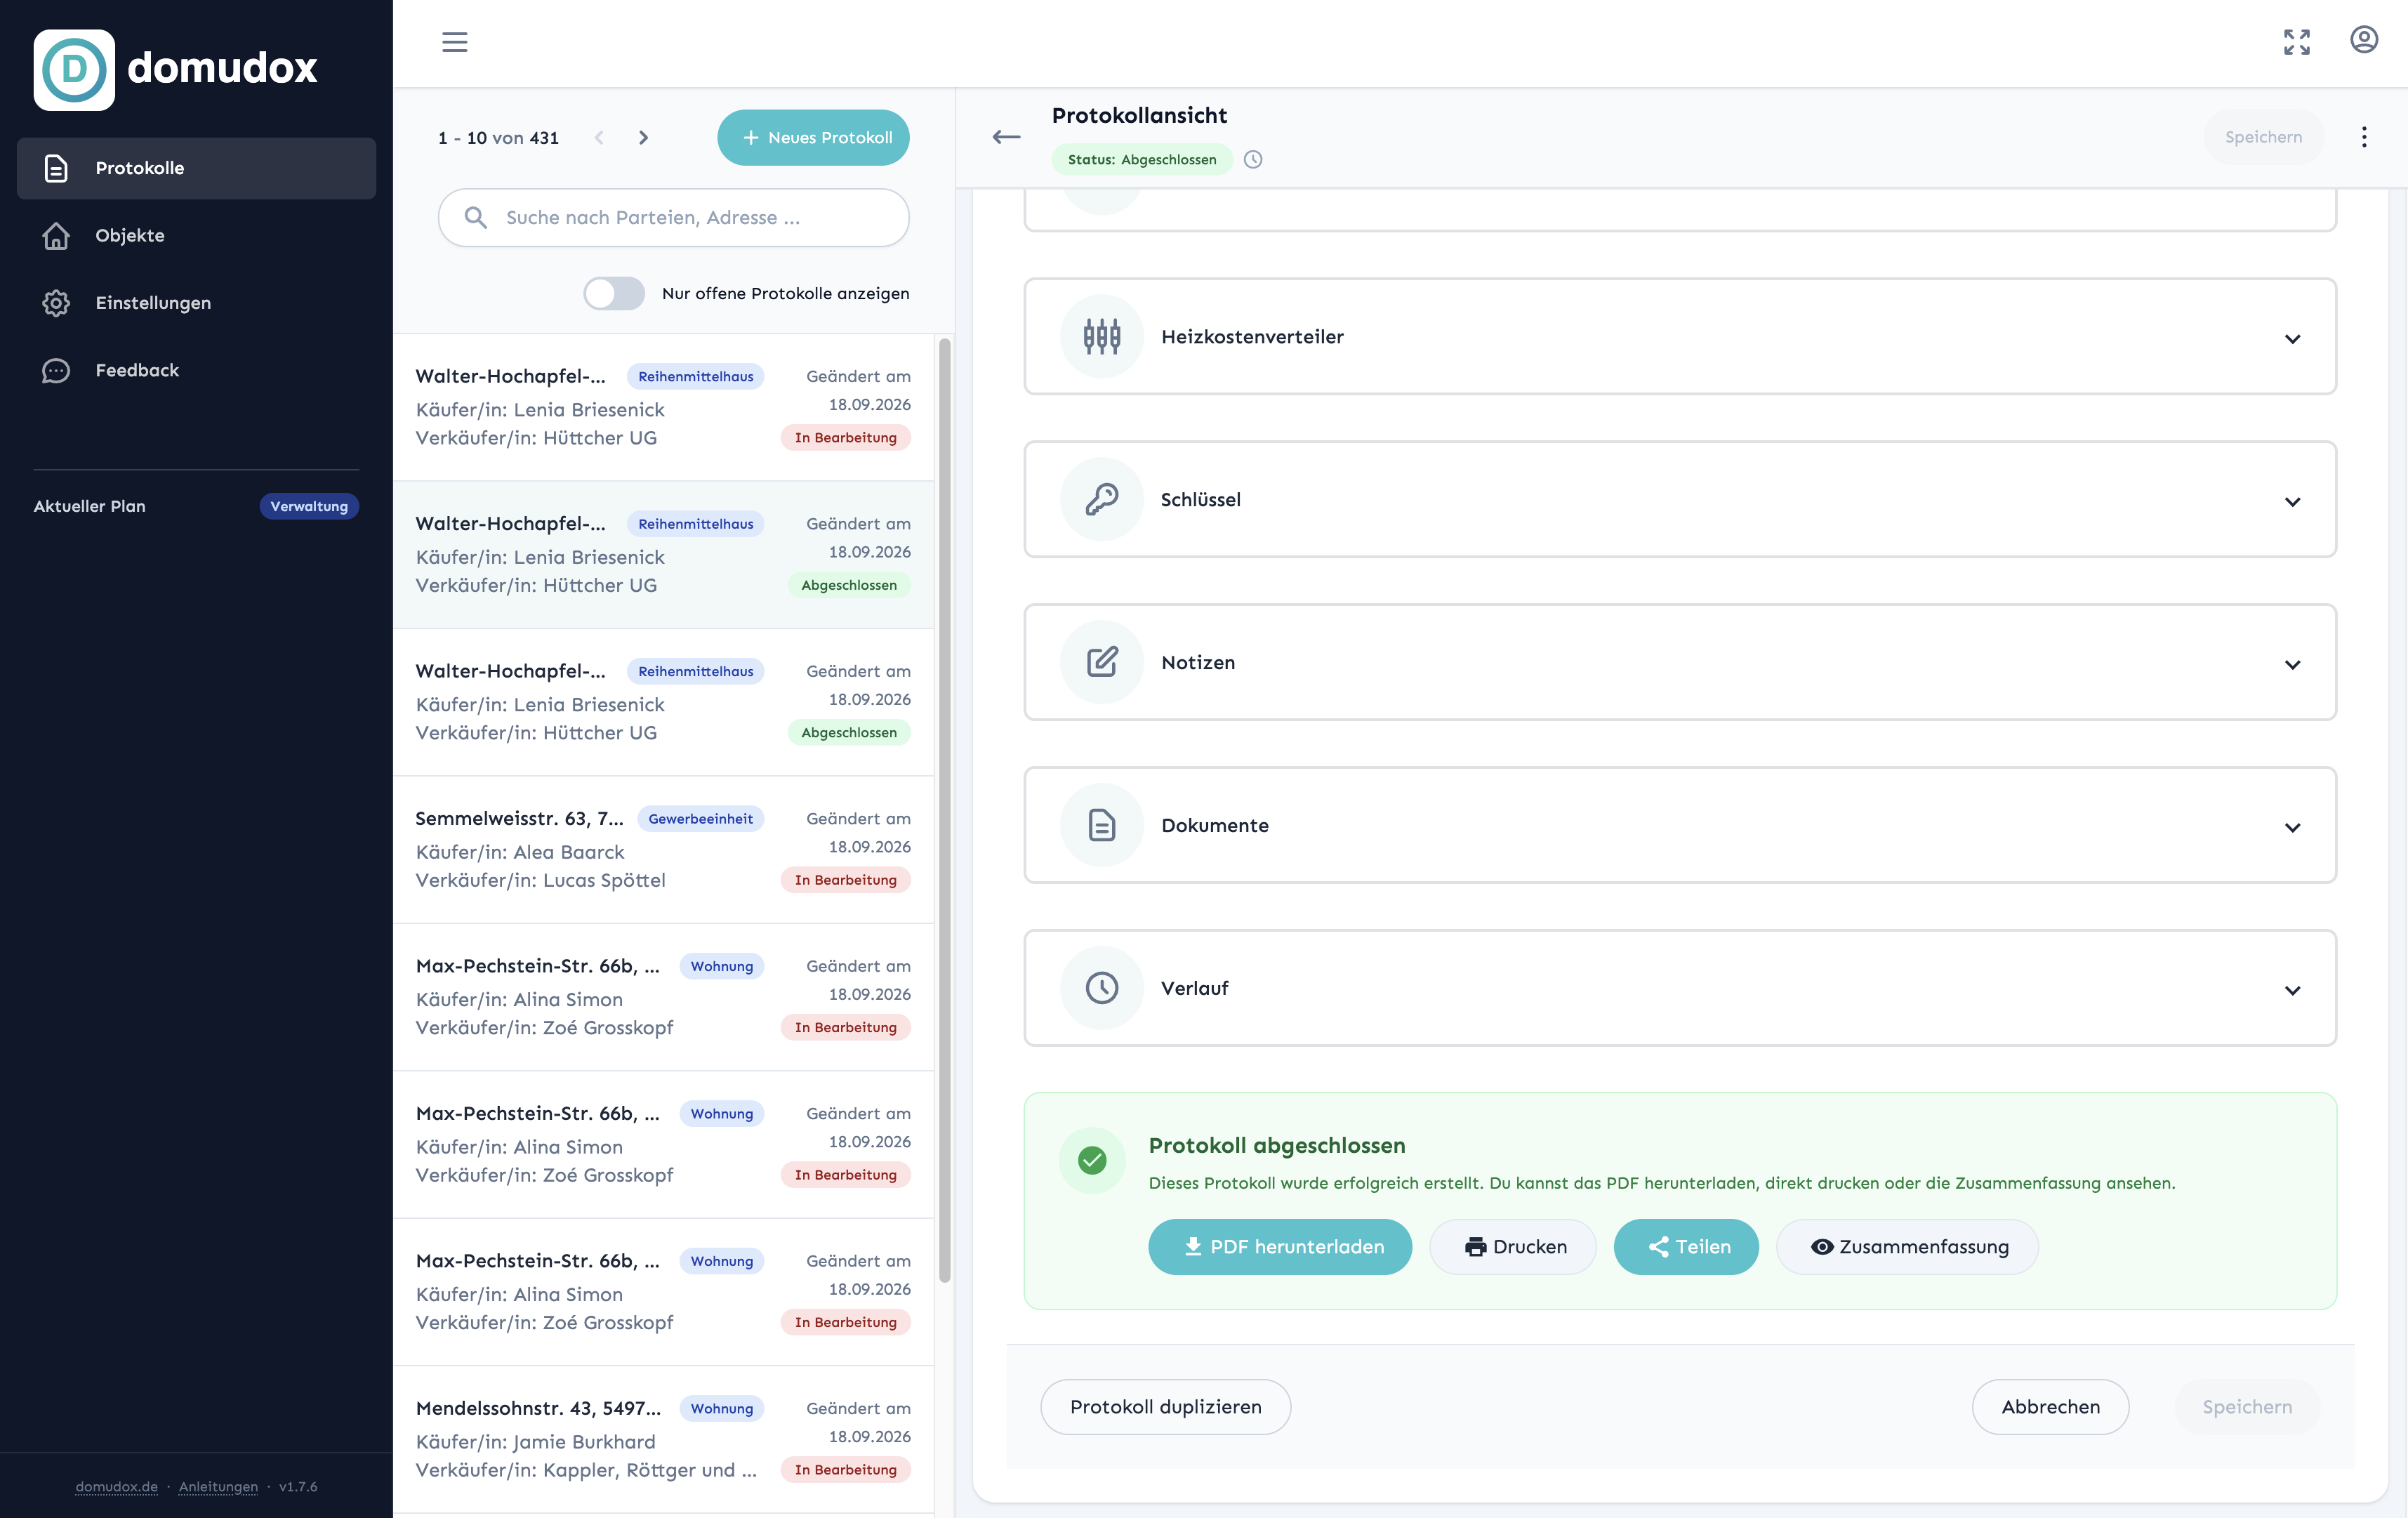Click the domudox logo icon
The image size is (2408, 1518).
[x=74, y=69]
